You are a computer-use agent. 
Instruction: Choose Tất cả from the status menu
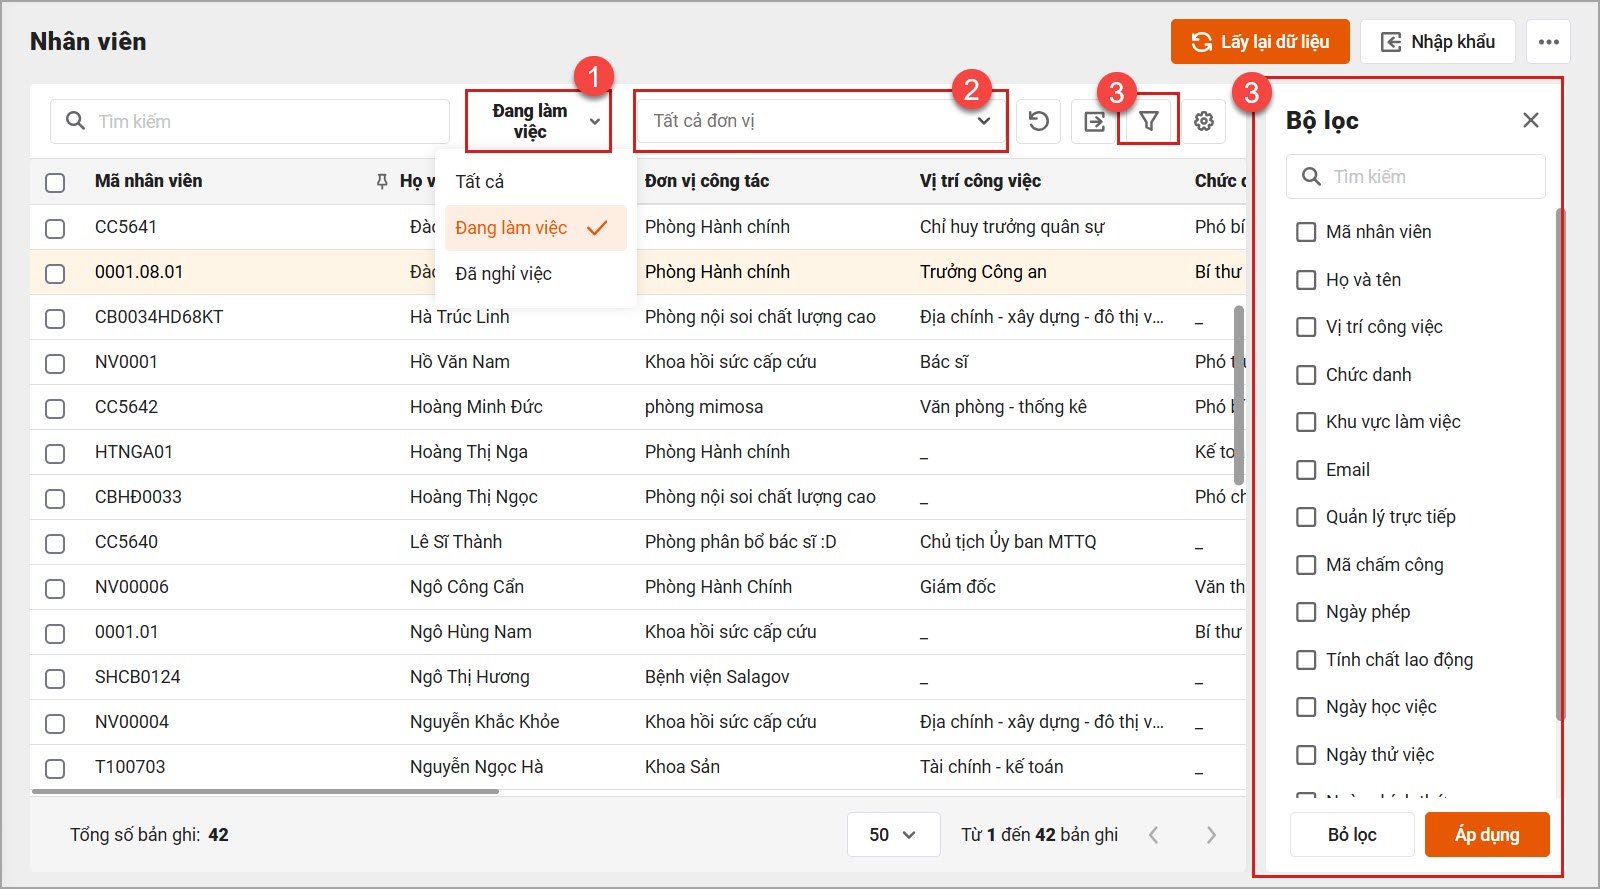coord(480,182)
